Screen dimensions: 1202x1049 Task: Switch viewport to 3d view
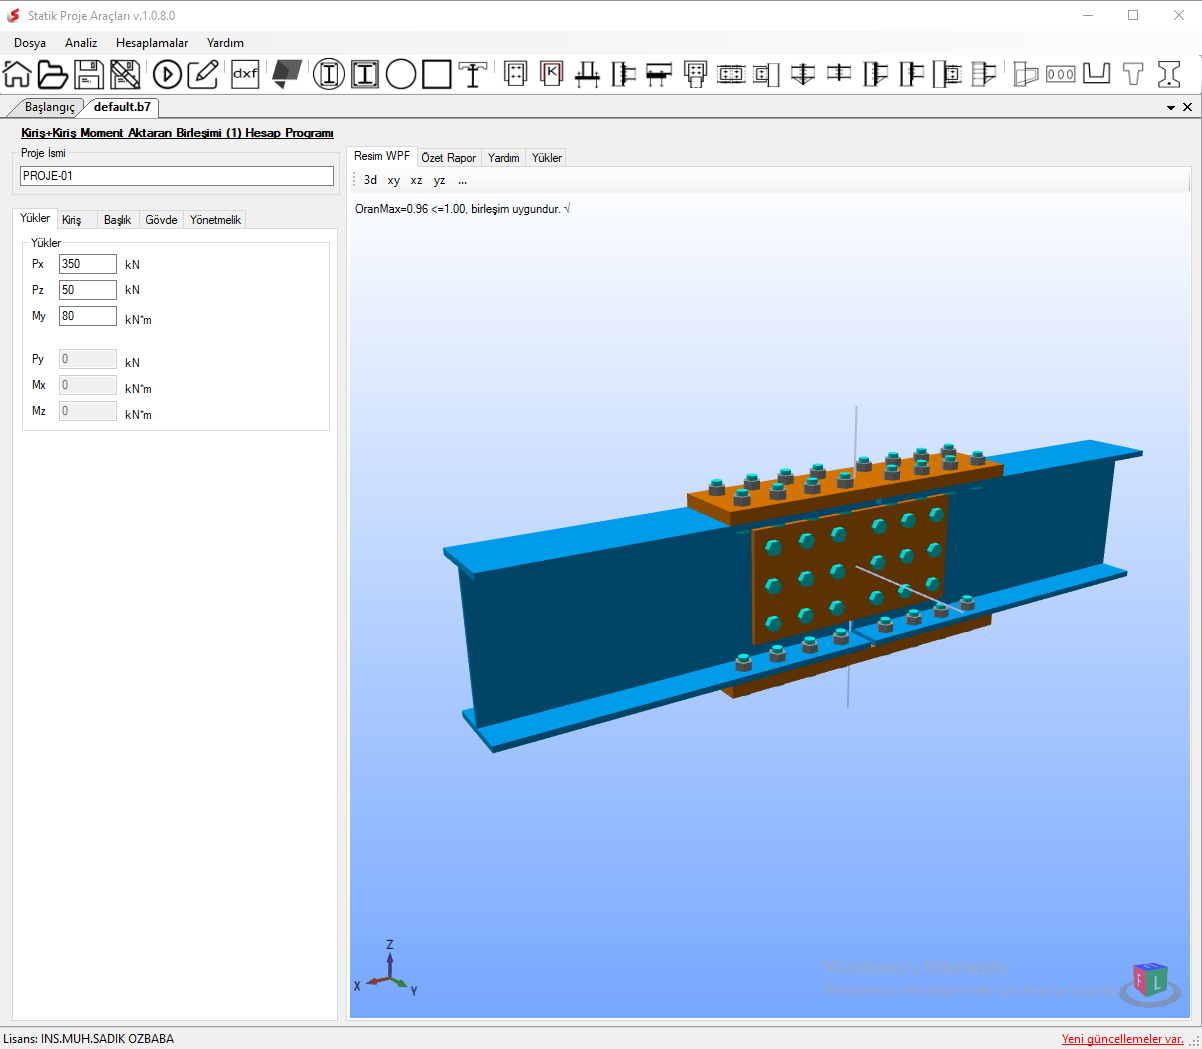(x=370, y=180)
